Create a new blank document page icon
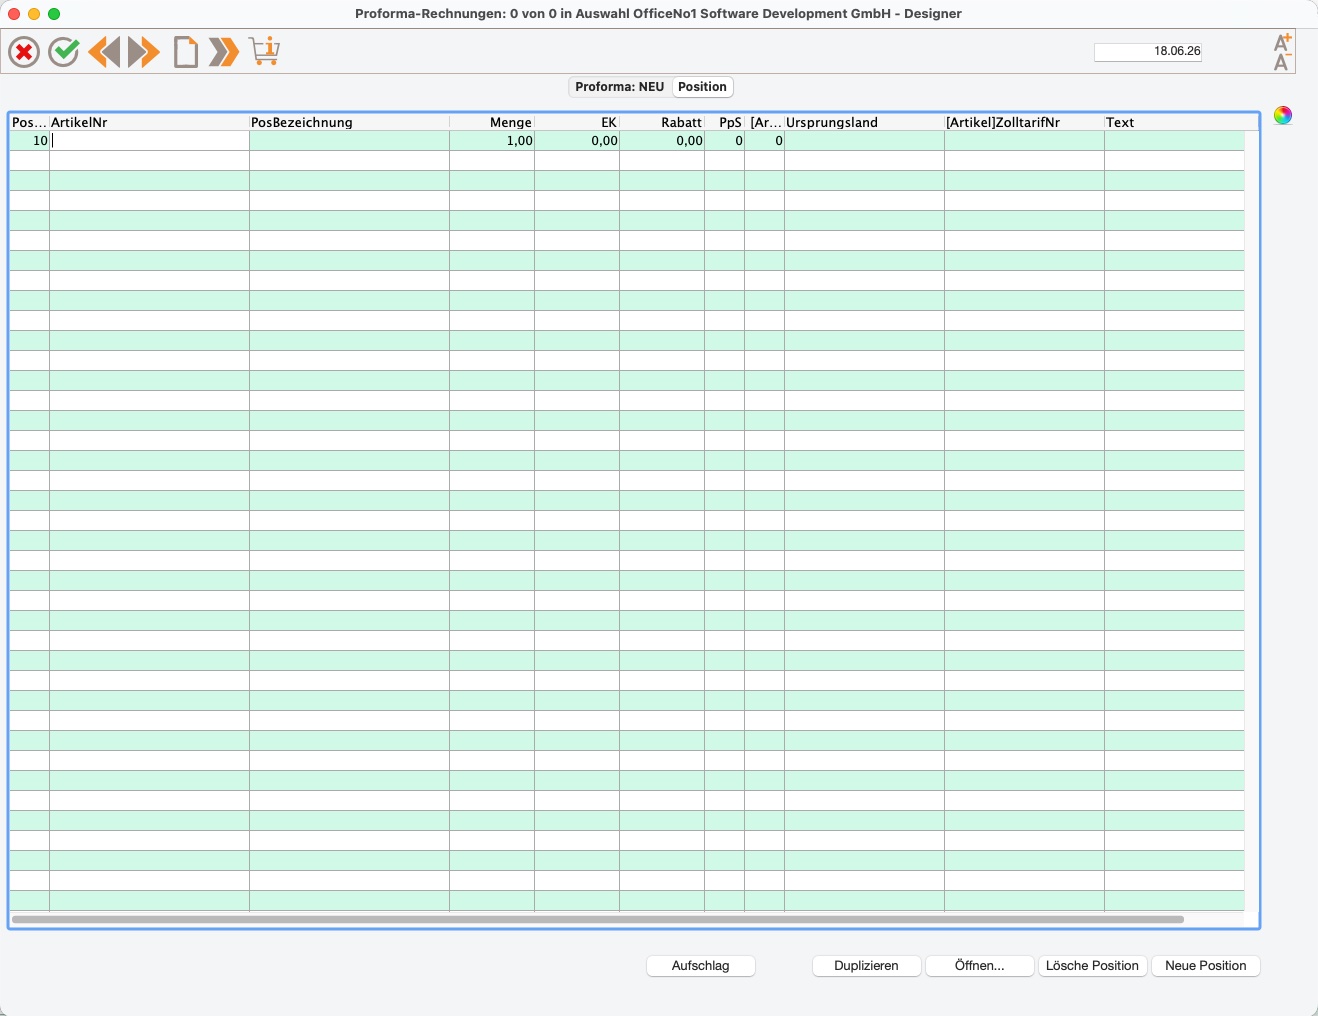The image size is (1318, 1016). pyautogui.click(x=185, y=52)
